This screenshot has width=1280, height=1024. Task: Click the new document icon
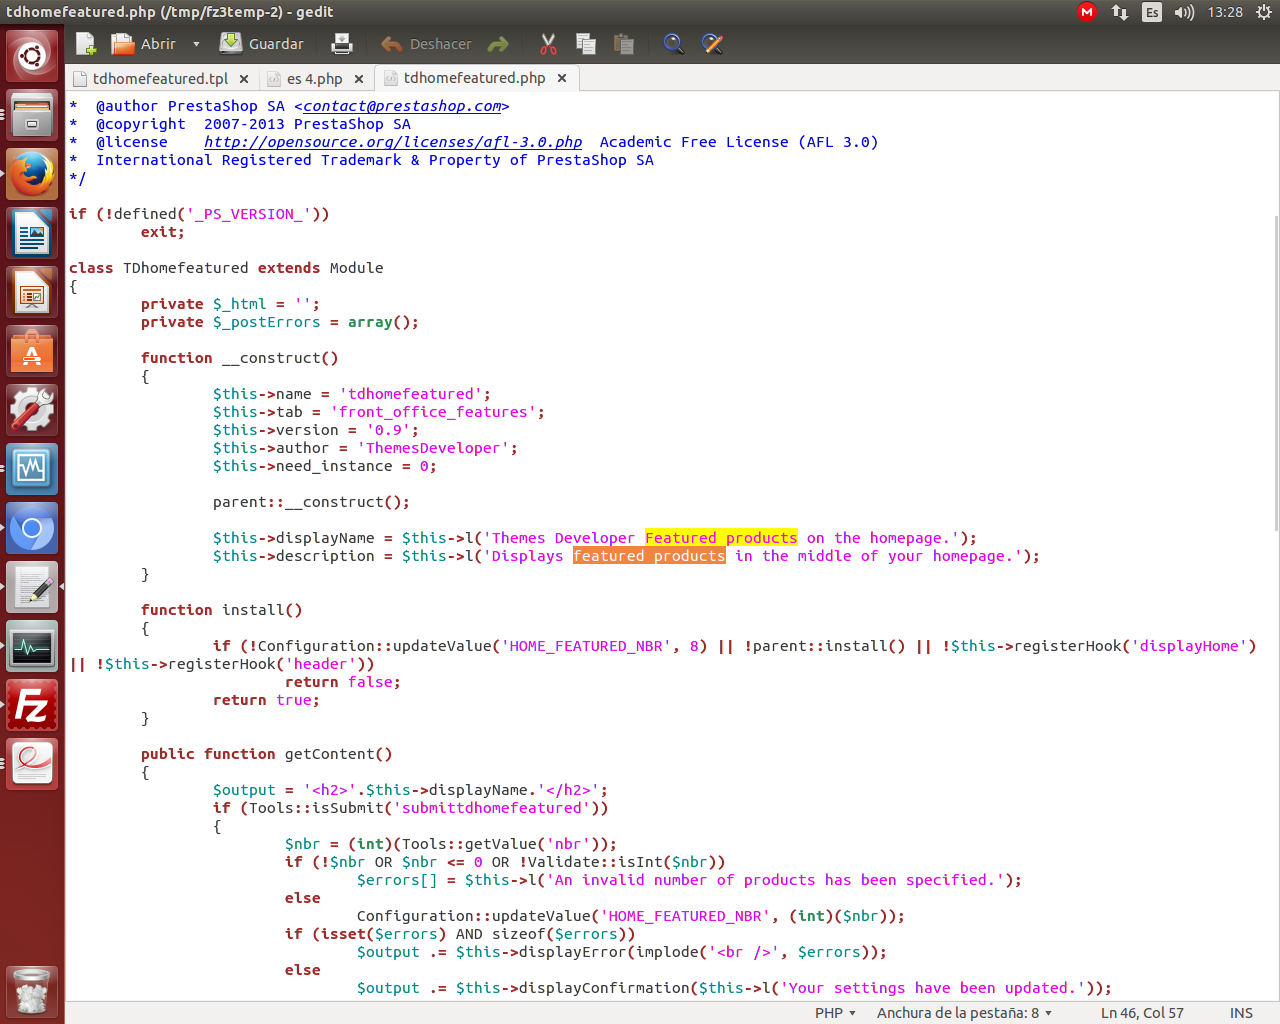tap(86, 44)
